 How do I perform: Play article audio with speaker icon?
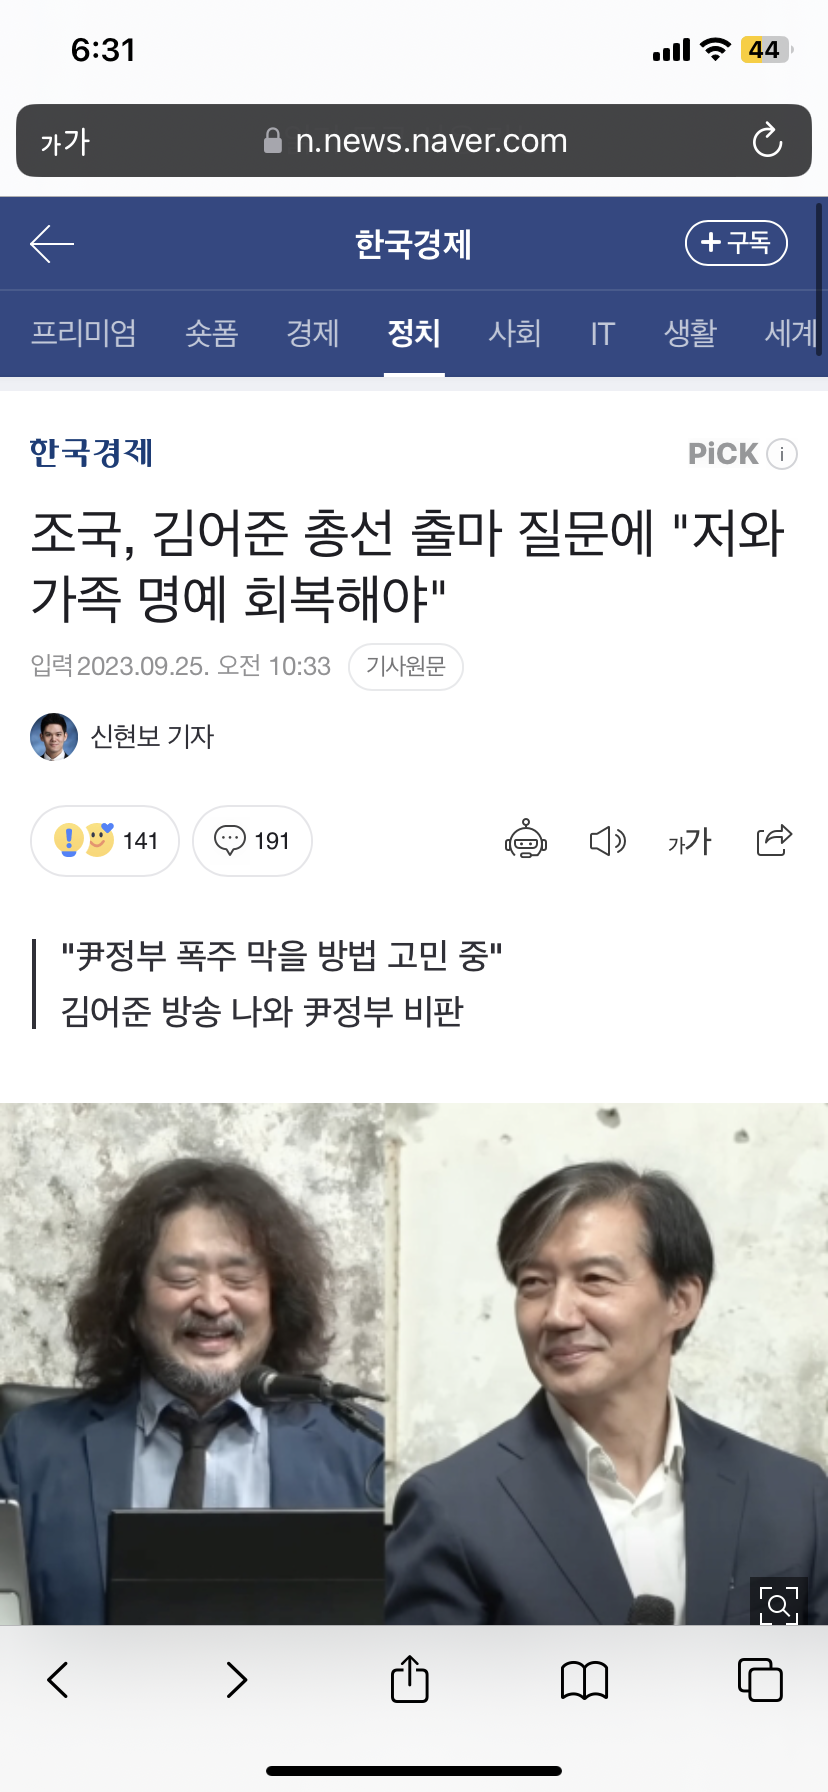[607, 841]
